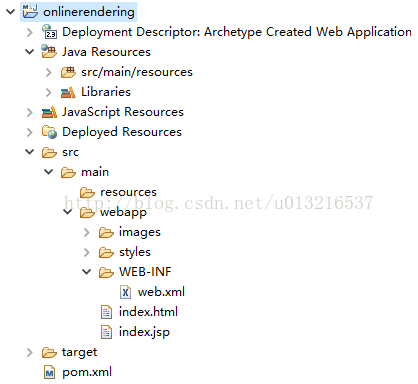418x384 pixels.
Task: Select the src folder label
Action: click(70, 152)
